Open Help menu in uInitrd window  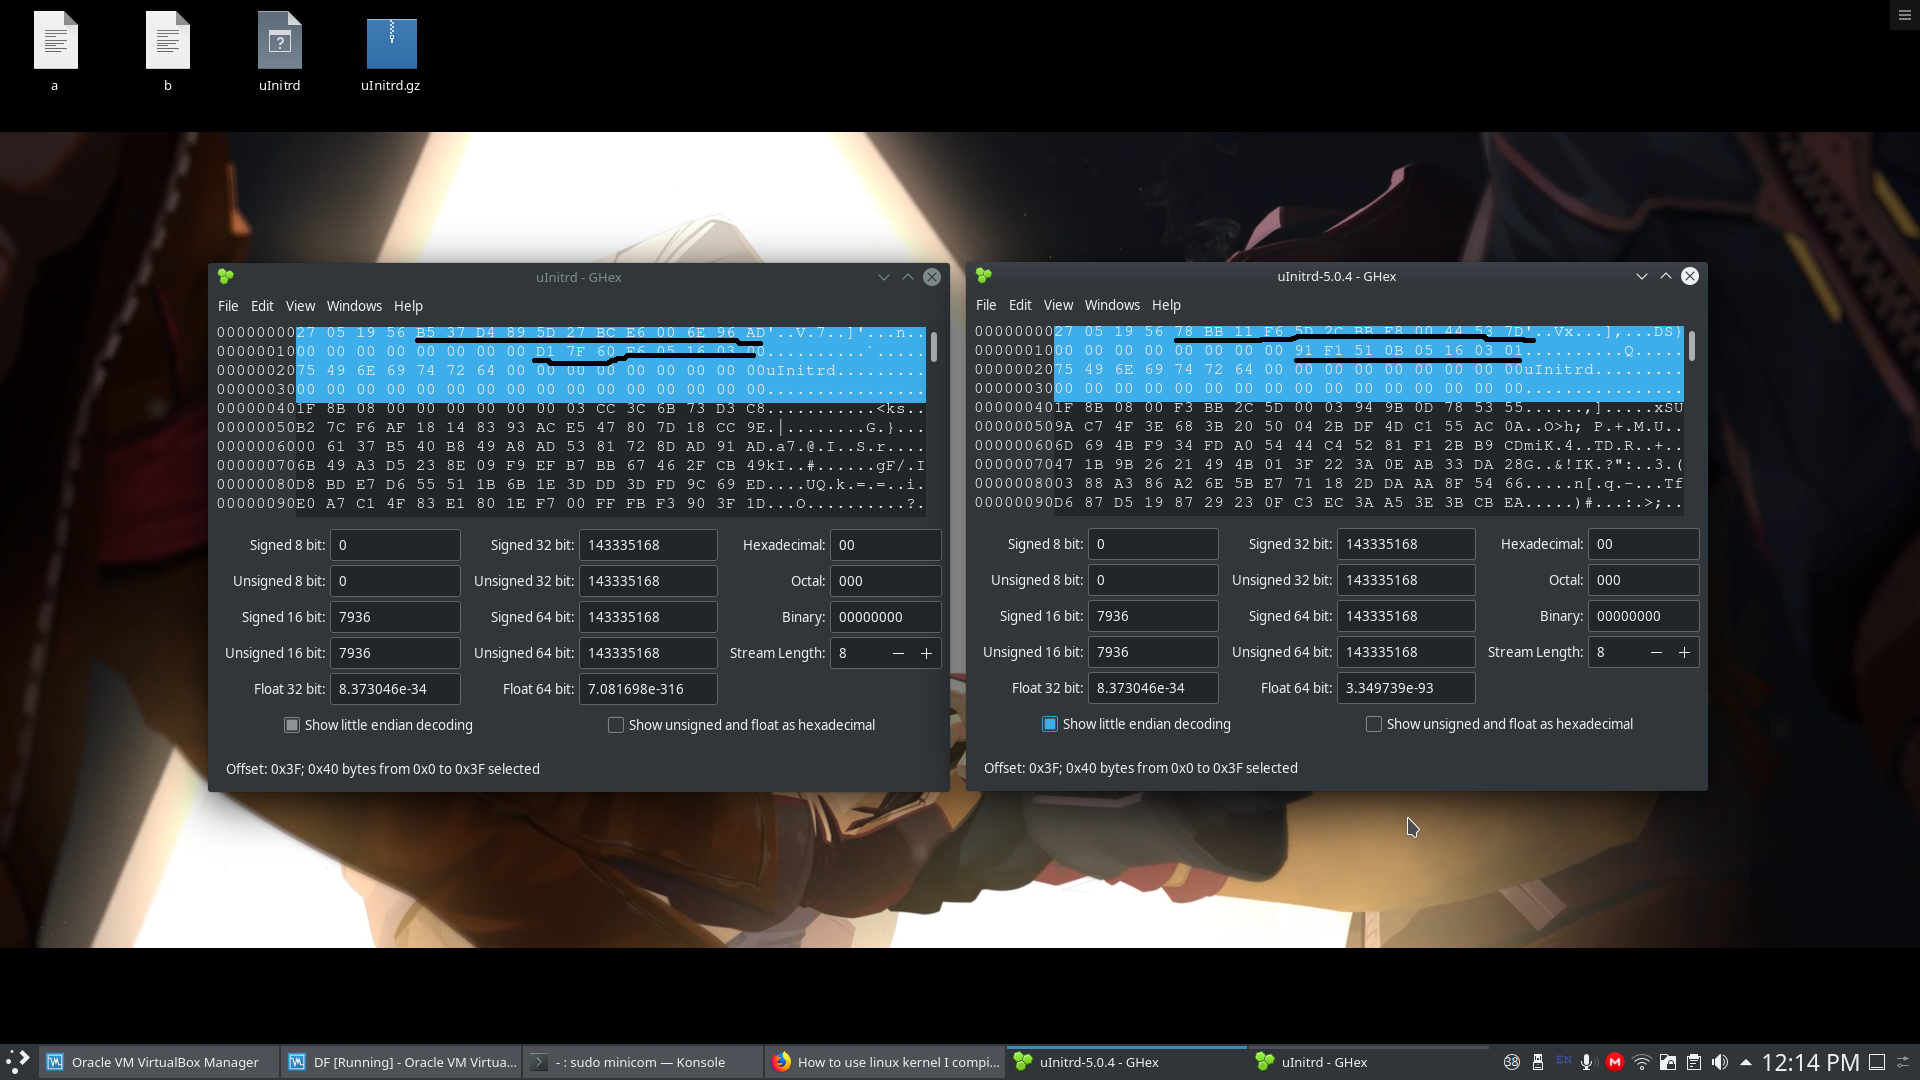(408, 306)
